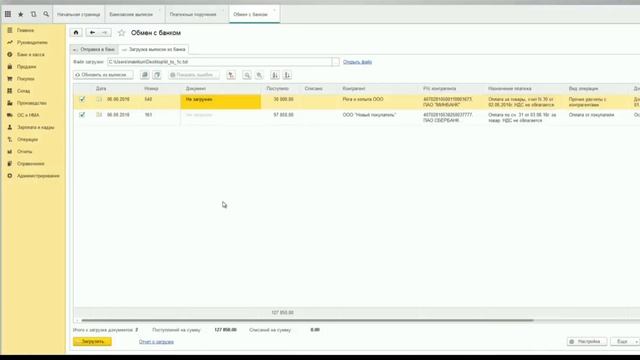Switch to the Начальная страница tab
The width and height of the screenshot is (640, 360).
coord(78,14)
